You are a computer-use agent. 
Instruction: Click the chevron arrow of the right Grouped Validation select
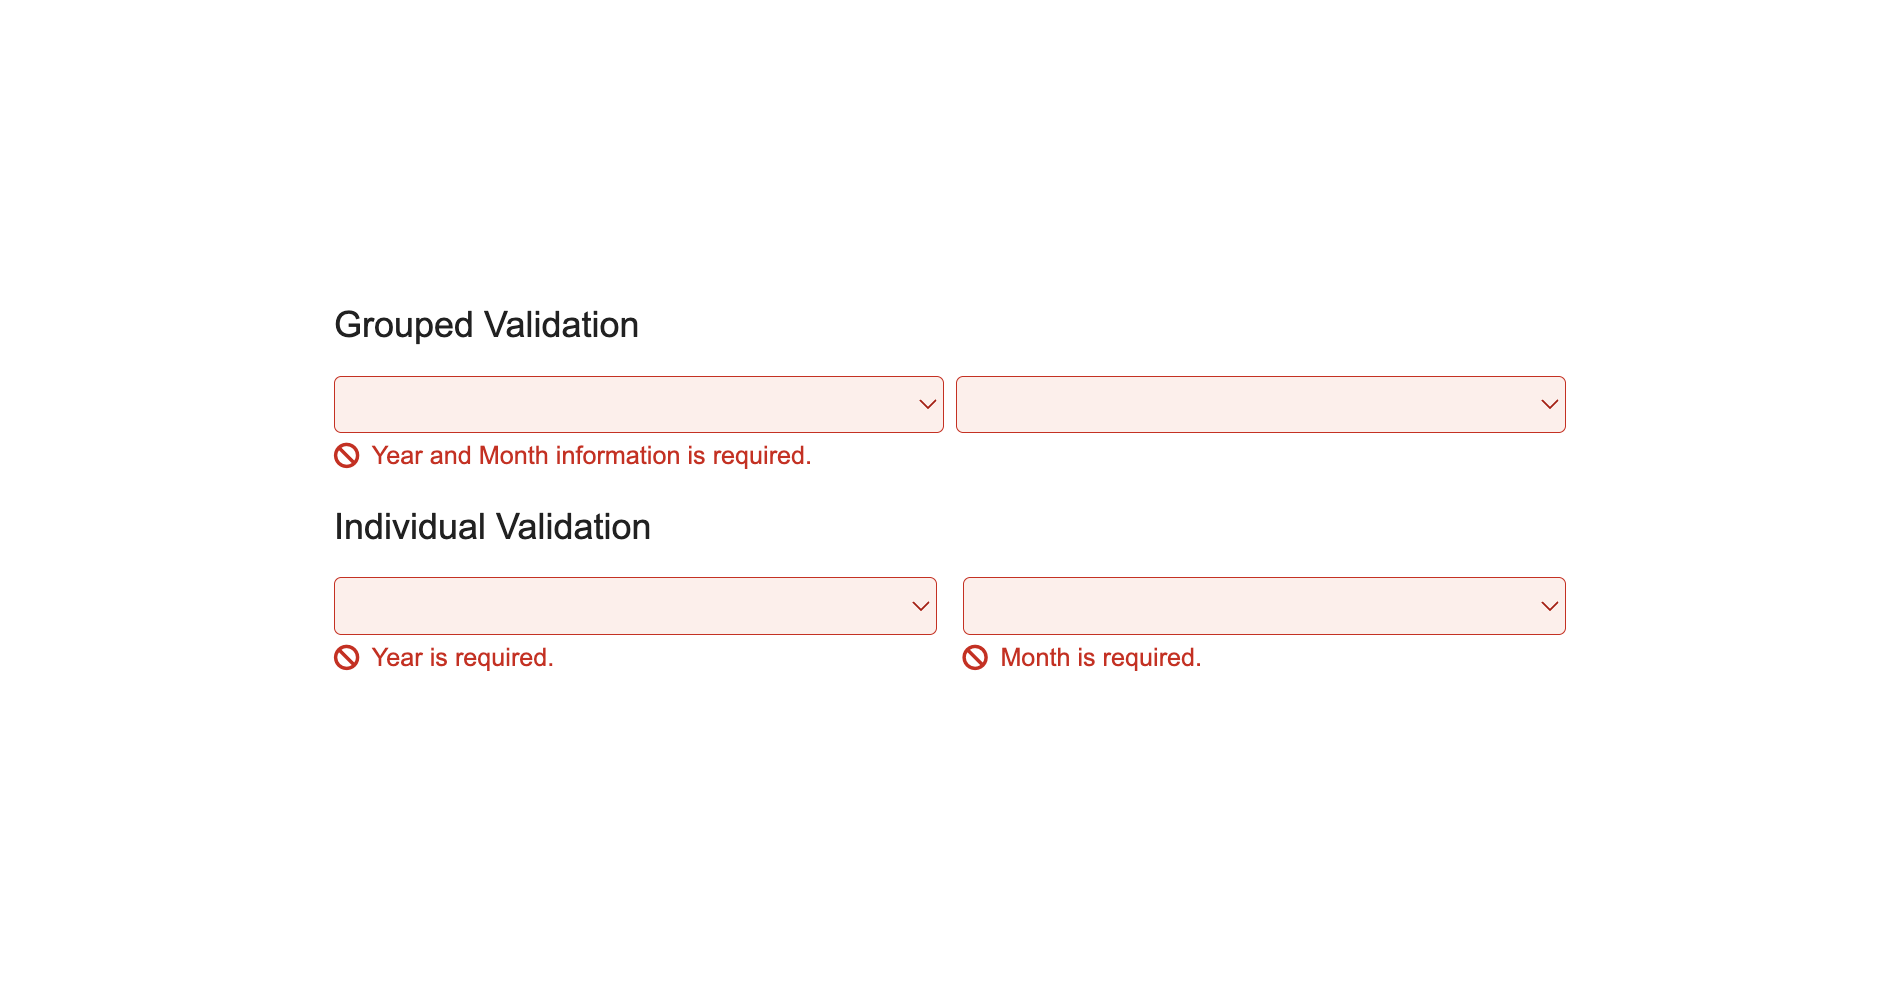[x=1549, y=405]
